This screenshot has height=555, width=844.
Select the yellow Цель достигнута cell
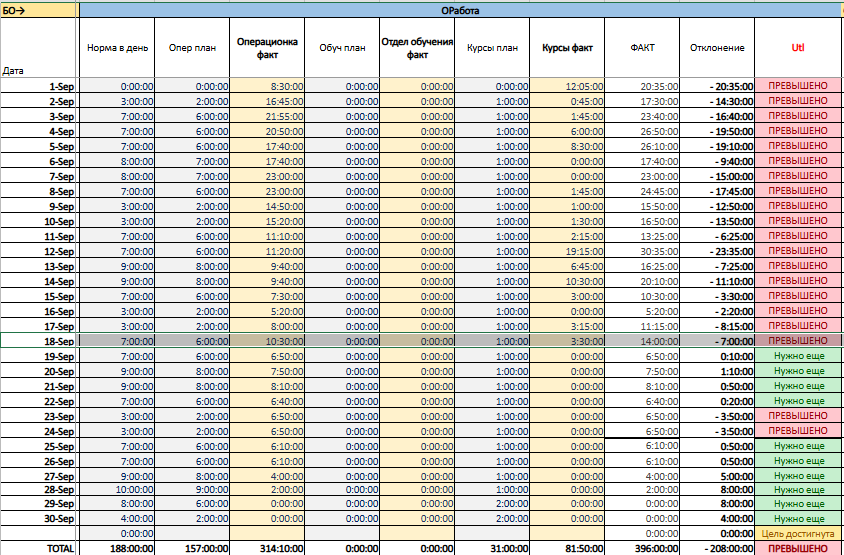point(799,533)
